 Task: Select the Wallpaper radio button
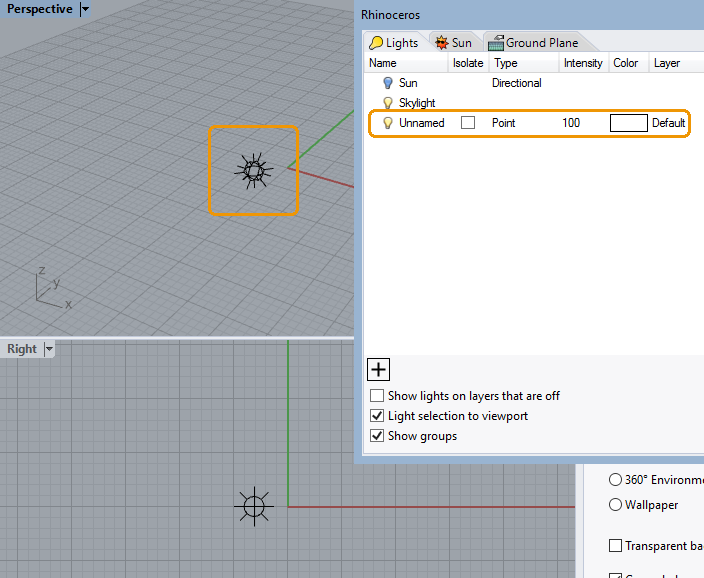point(616,505)
